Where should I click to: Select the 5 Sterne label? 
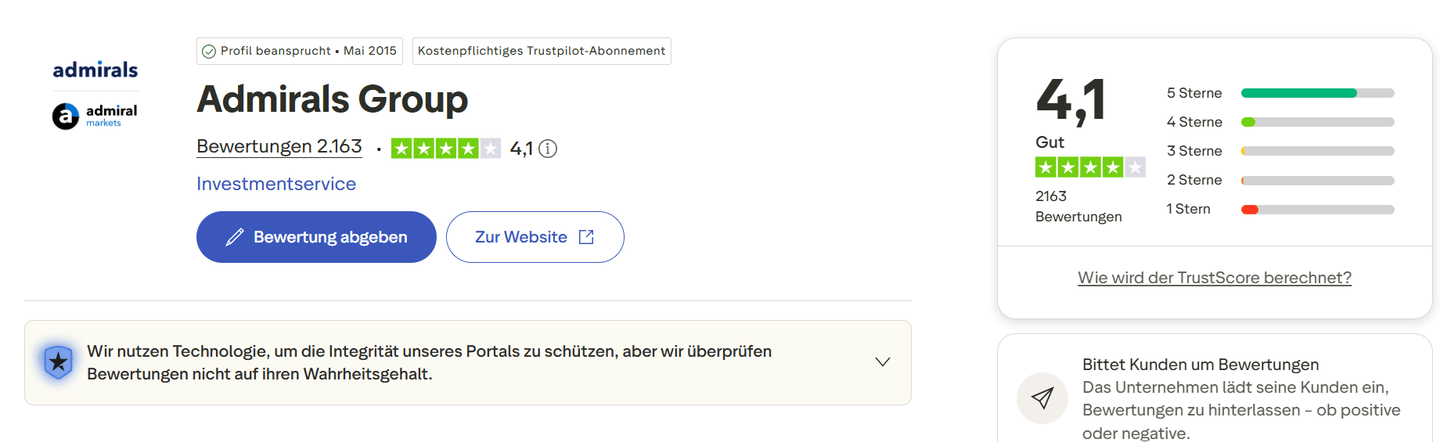click(1194, 93)
